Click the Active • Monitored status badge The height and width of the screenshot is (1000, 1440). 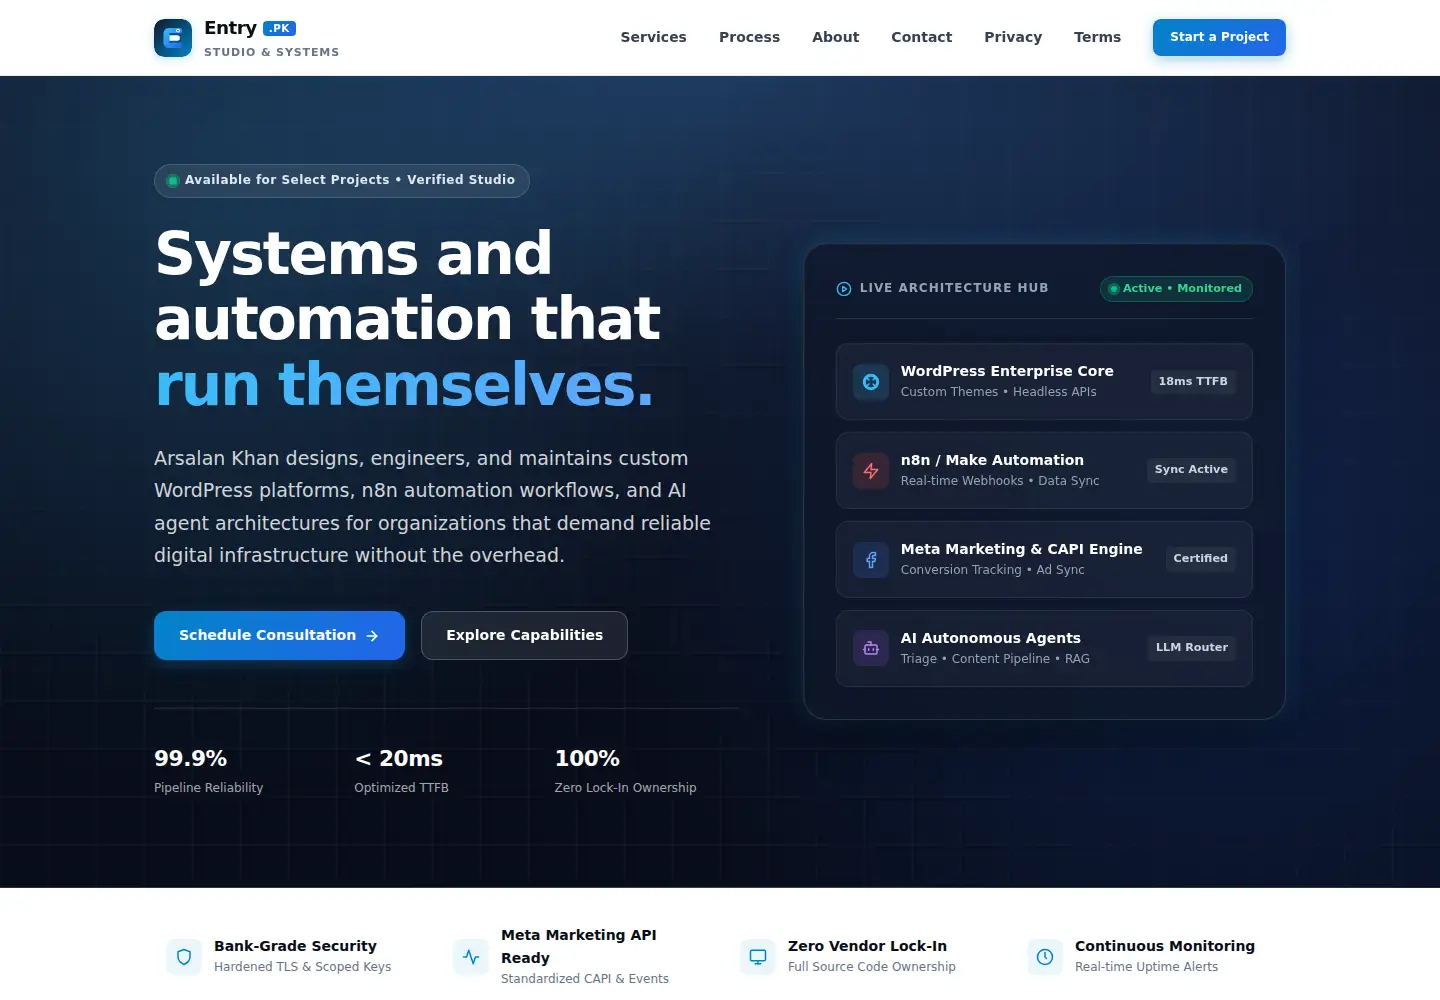(1176, 288)
